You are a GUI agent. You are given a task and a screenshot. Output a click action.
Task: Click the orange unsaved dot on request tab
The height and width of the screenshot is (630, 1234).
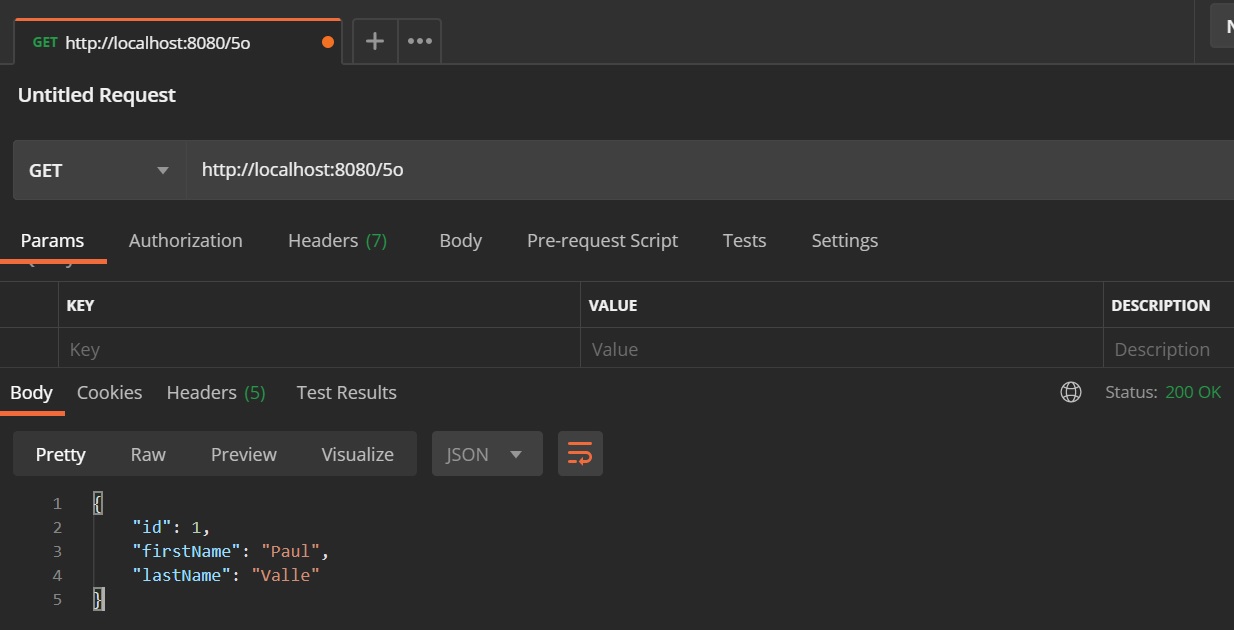[x=328, y=42]
